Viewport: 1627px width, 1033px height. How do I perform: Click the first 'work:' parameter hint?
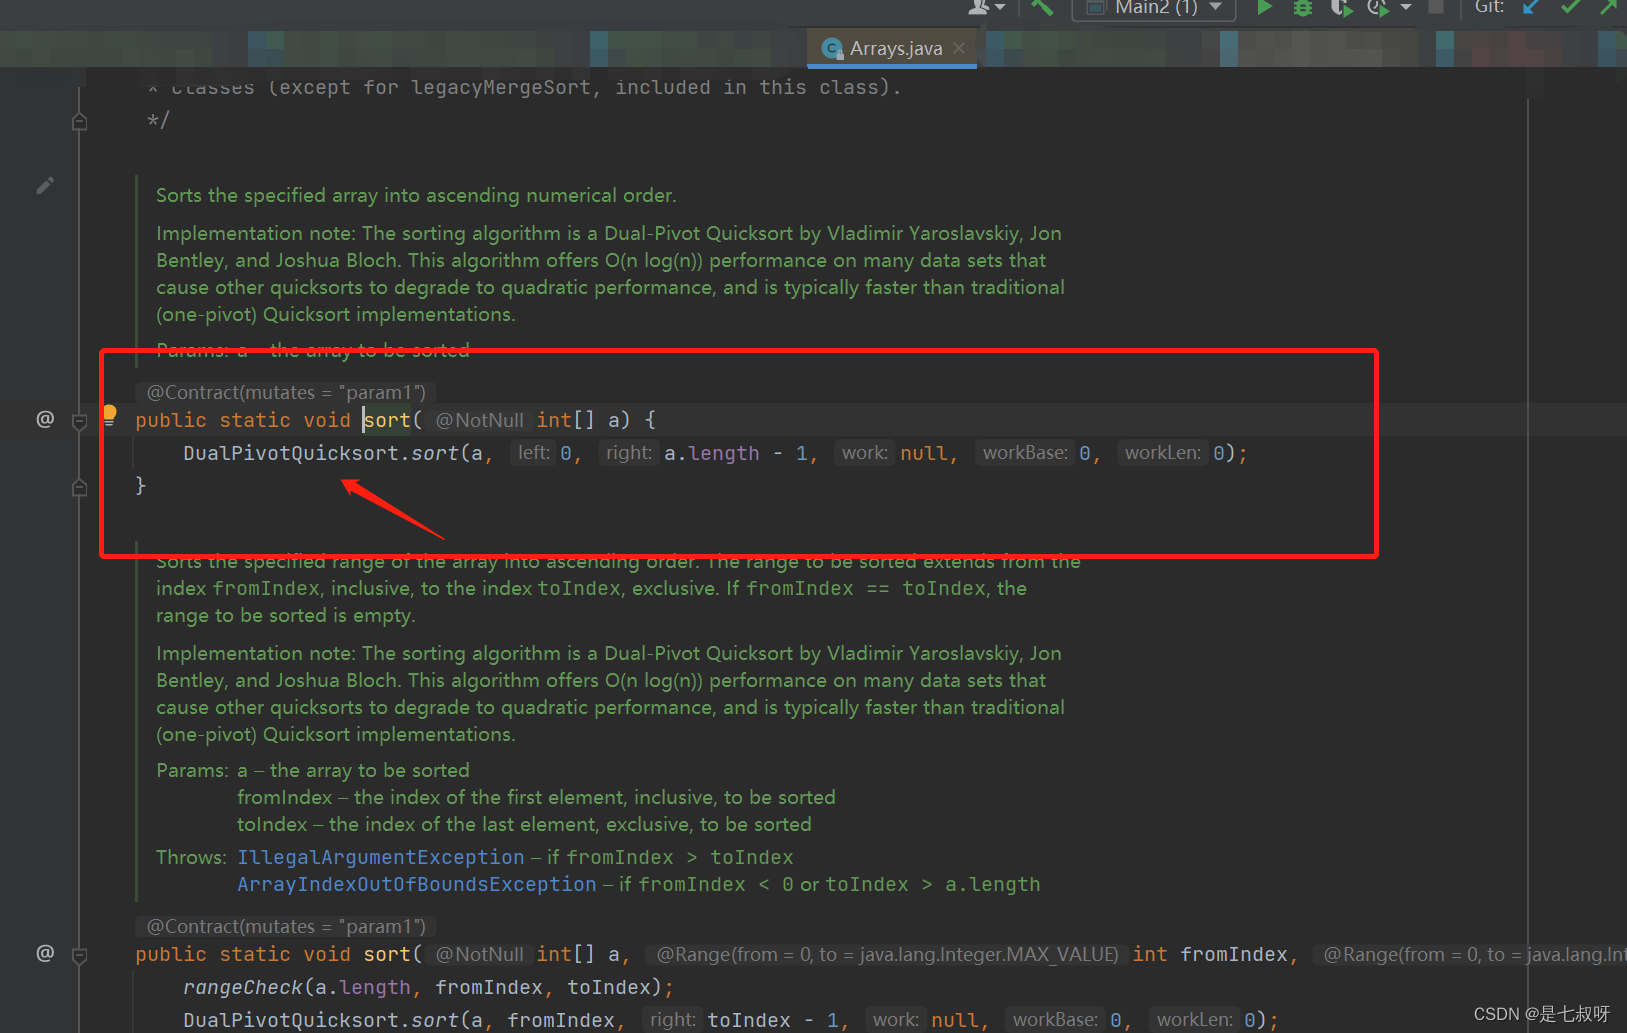[x=864, y=453]
